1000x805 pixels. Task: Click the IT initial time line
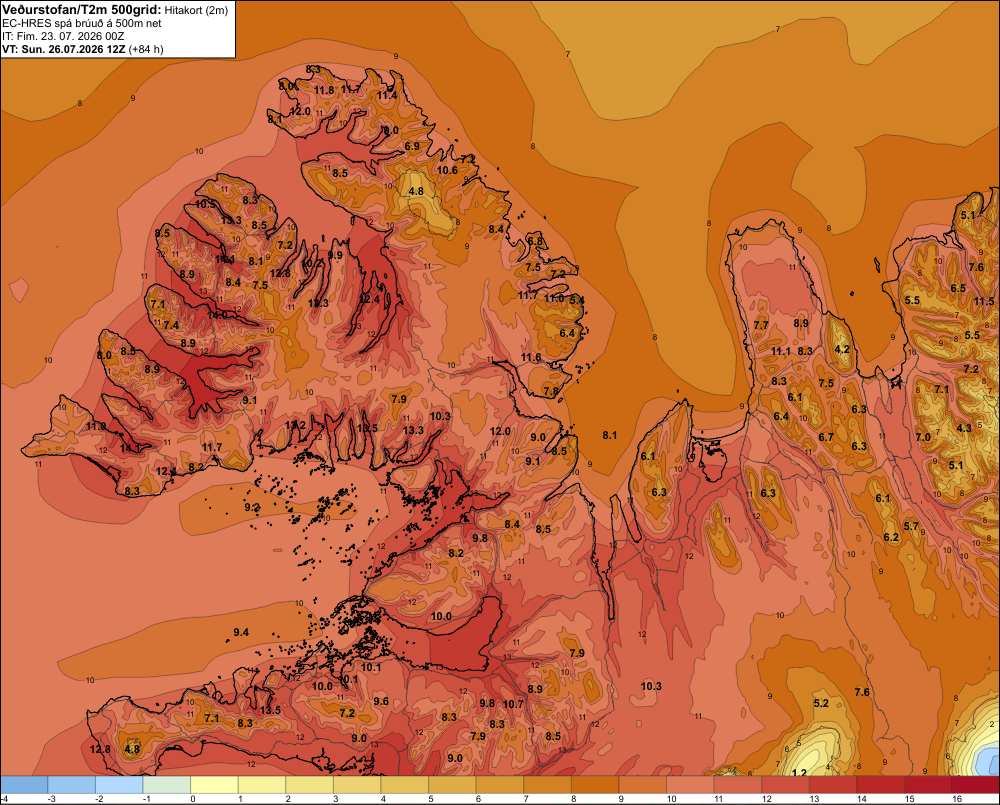(62, 36)
